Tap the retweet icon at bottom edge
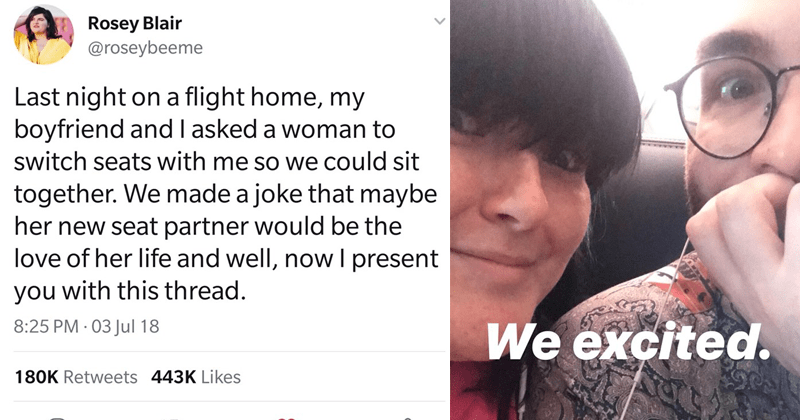Viewport: 800px width, 420px height. [172, 418]
